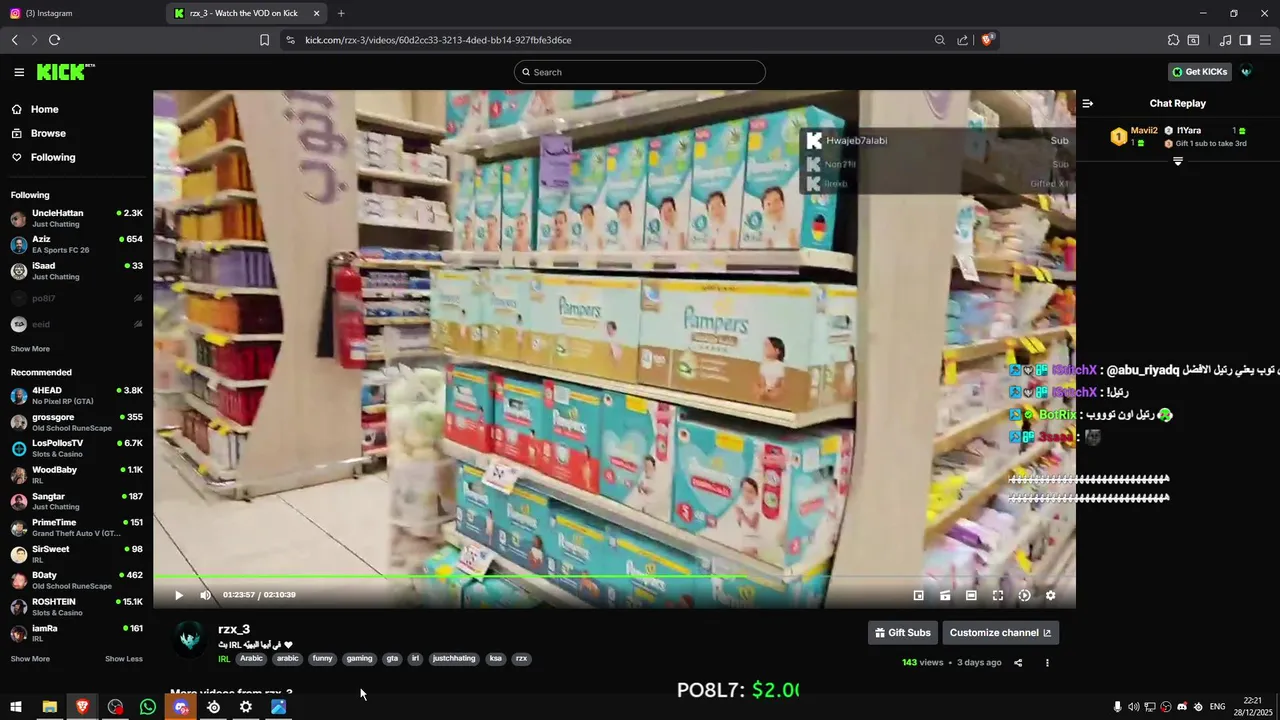The width and height of the screenshot is (1280, 720).
Task: Seek on the green video progress bar
Action: pos(614,576)
